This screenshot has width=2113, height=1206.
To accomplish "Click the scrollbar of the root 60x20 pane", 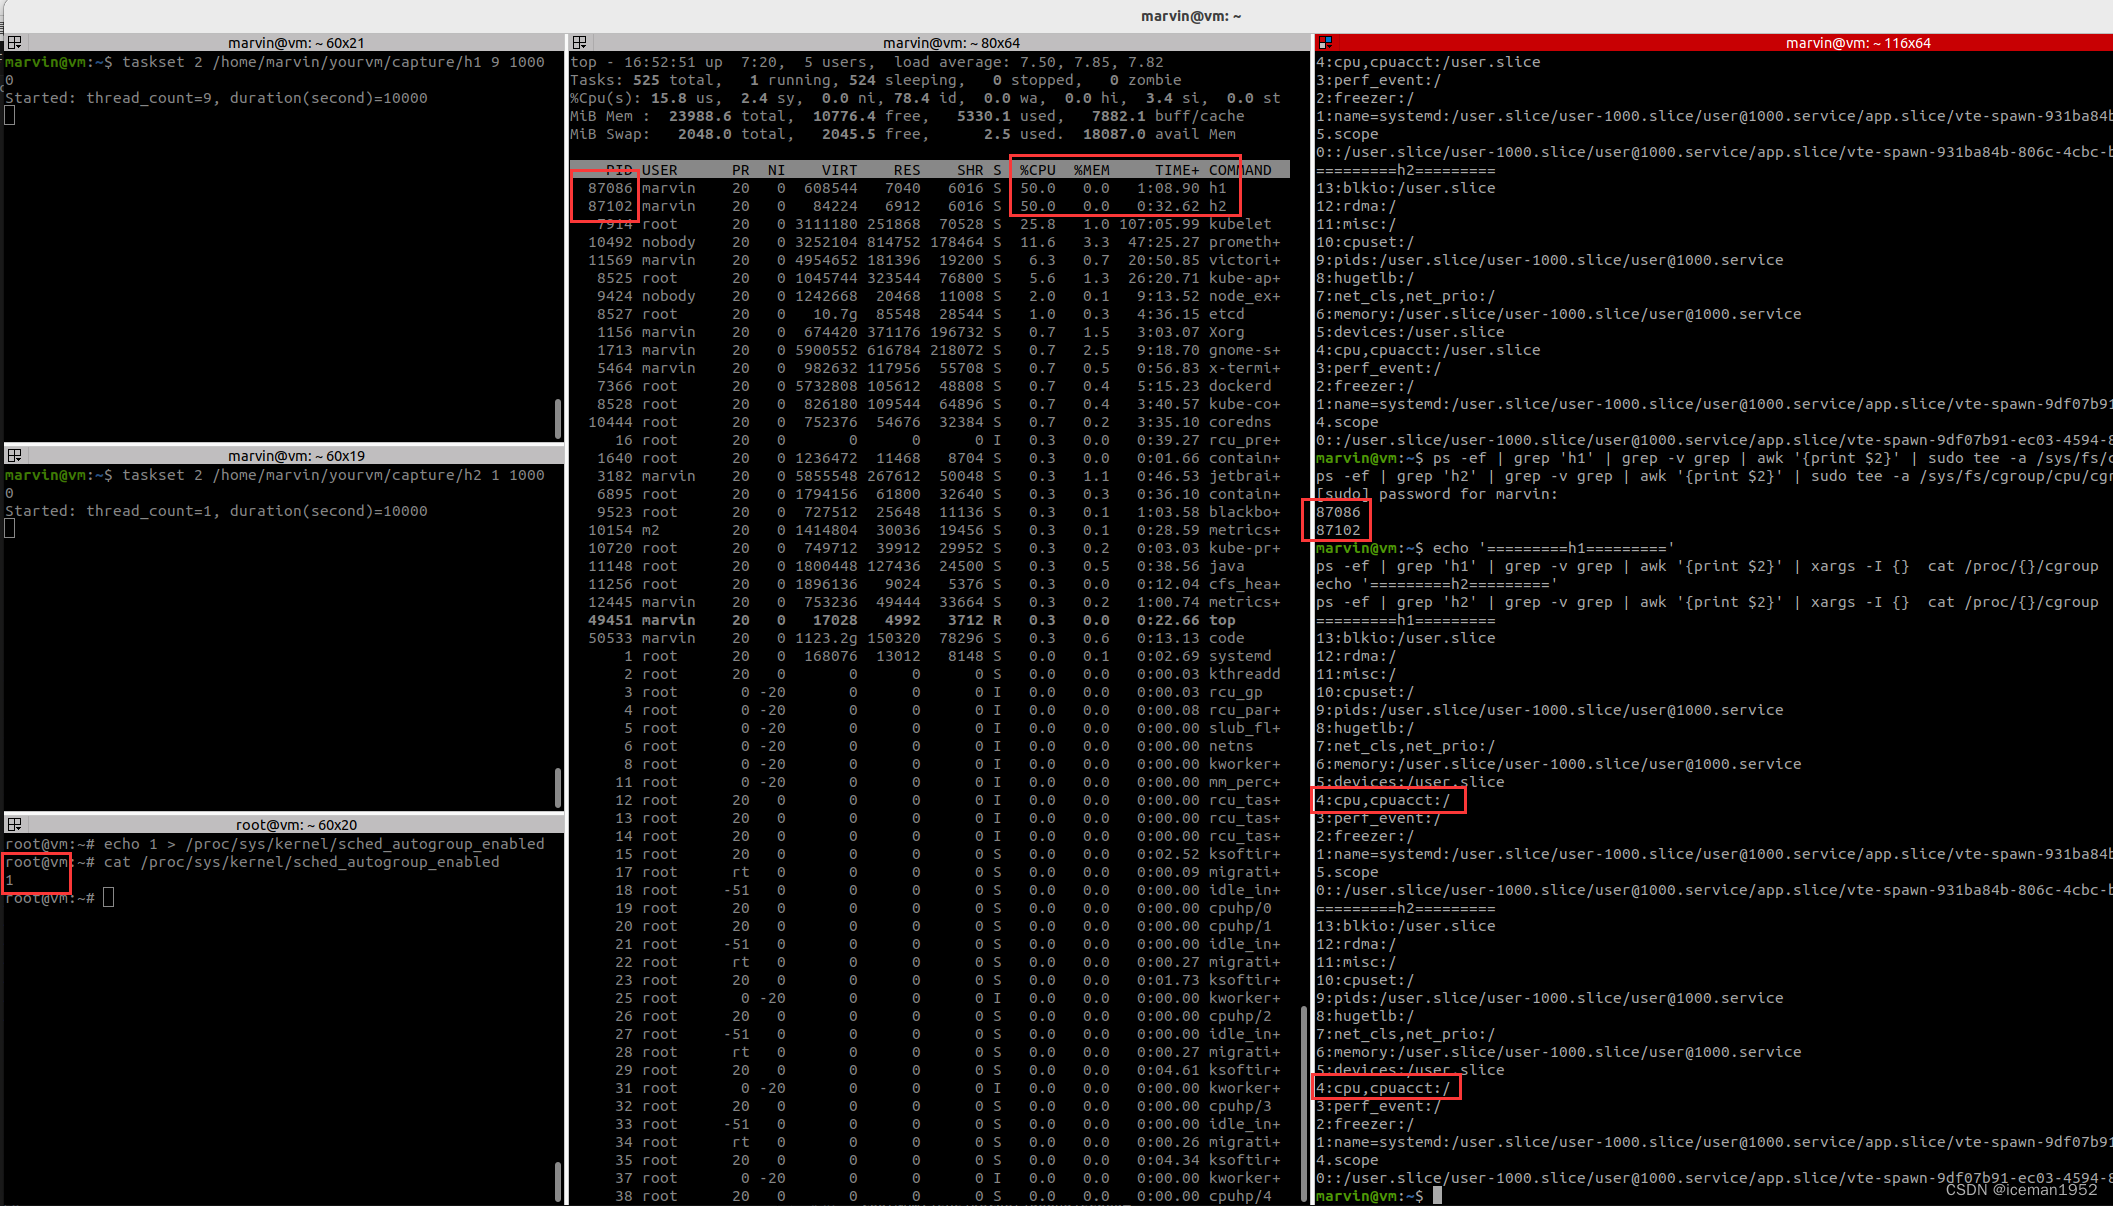I will 558,1181.
